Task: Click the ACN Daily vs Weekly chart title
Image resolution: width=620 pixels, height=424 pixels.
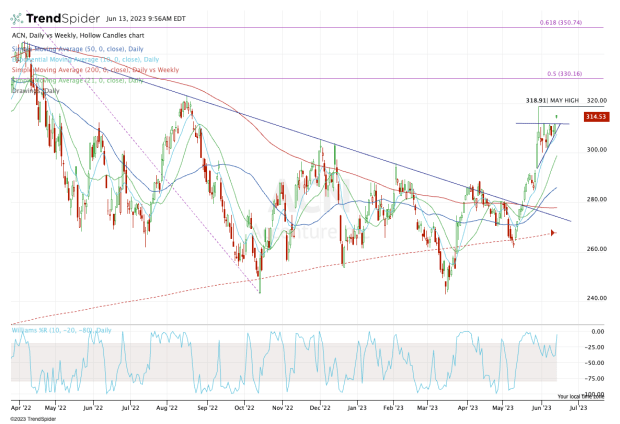Action: tap(78, 36)
